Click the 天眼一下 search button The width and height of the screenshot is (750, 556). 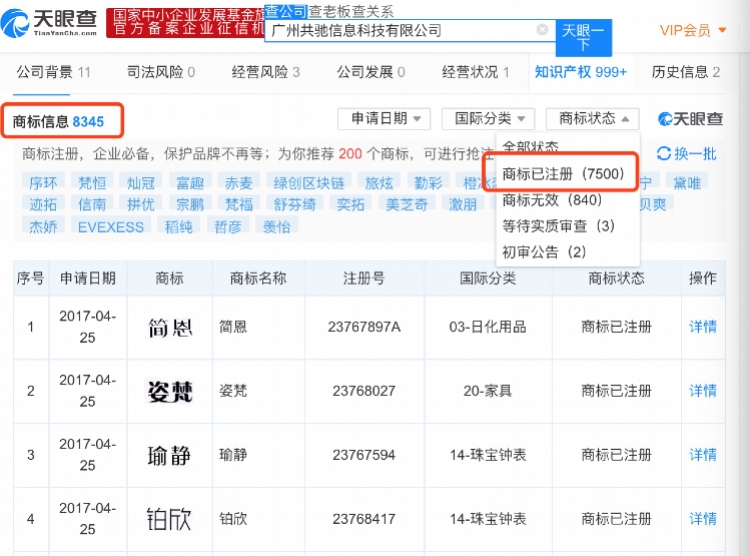coord(584,38)
